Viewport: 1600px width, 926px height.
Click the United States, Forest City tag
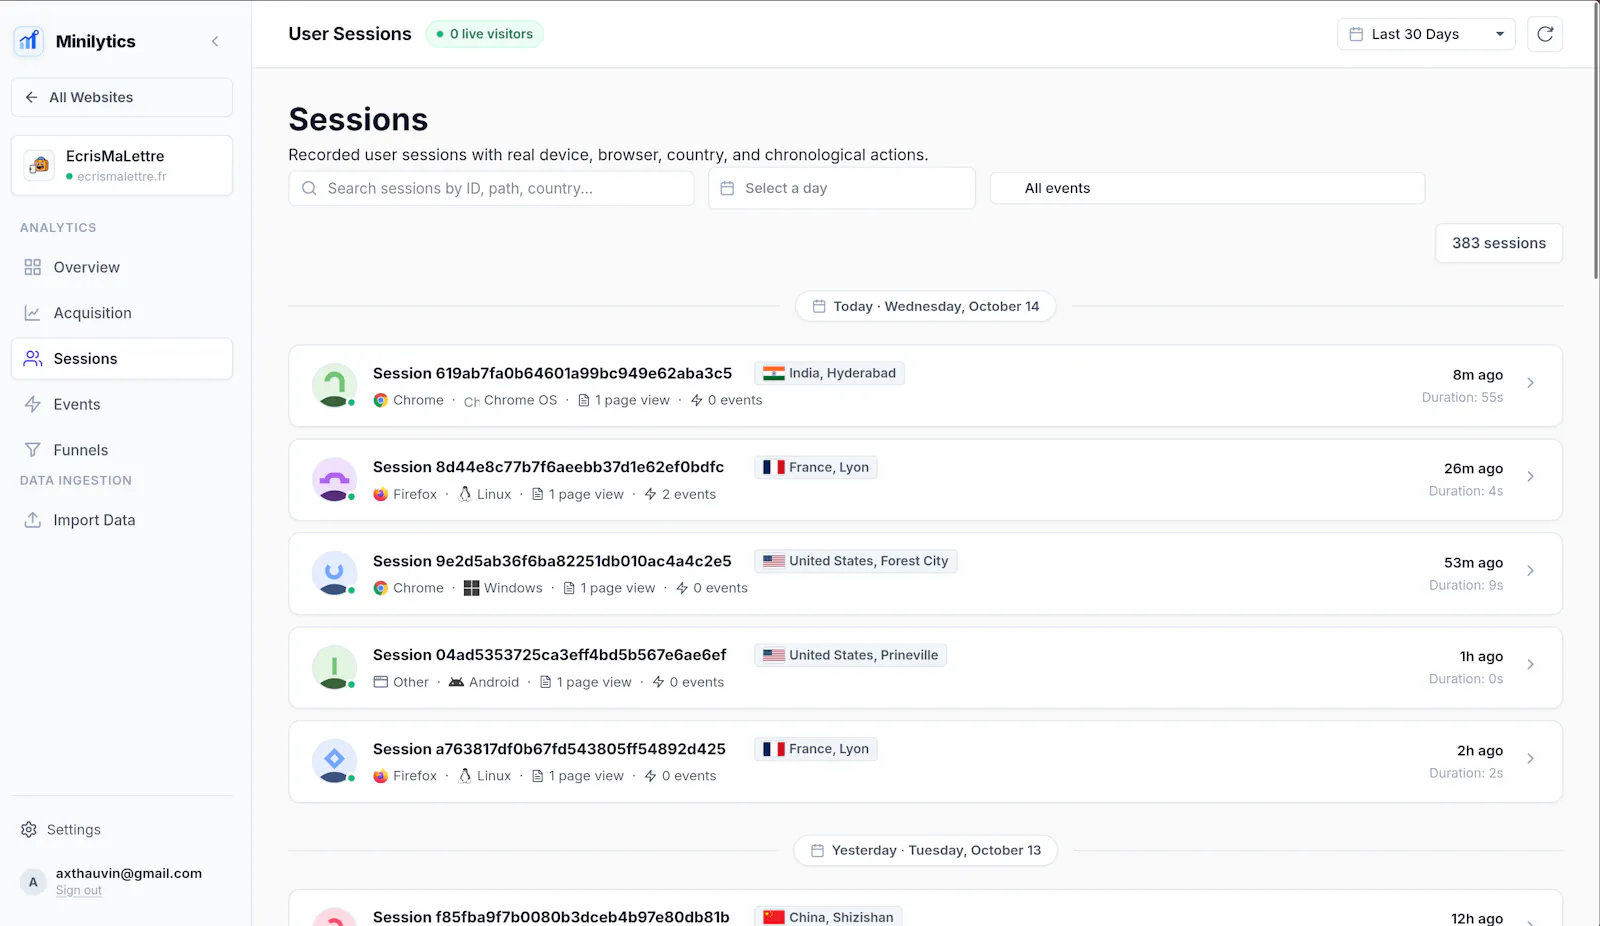point(856,561)
